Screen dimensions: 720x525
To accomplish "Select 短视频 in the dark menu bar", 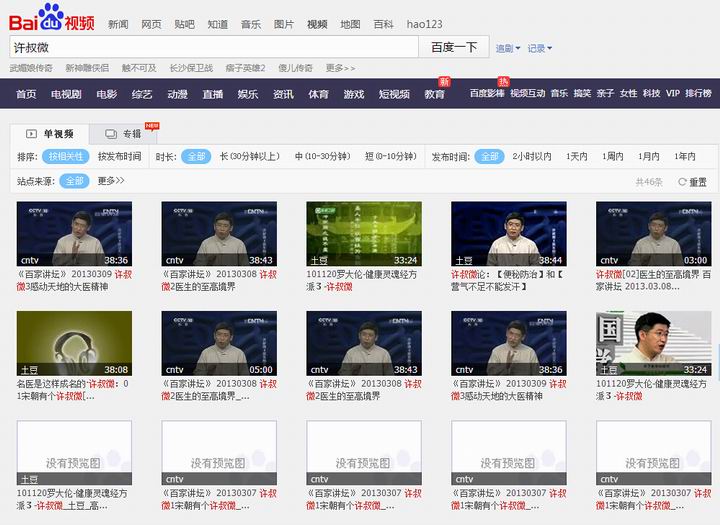I will tap(394, 94).
